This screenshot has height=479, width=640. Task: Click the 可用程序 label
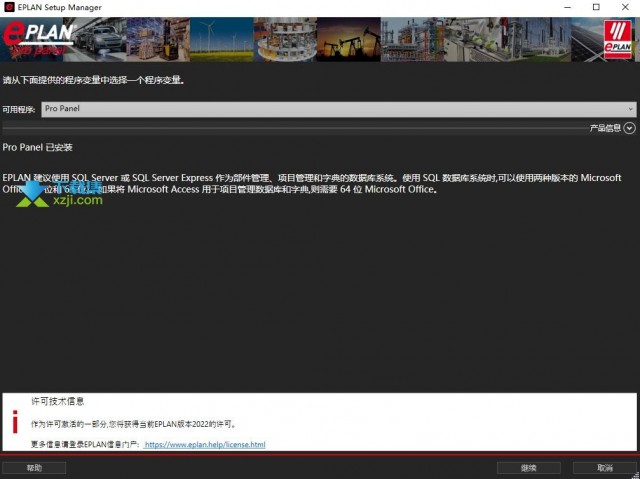(x=19, y=109)
